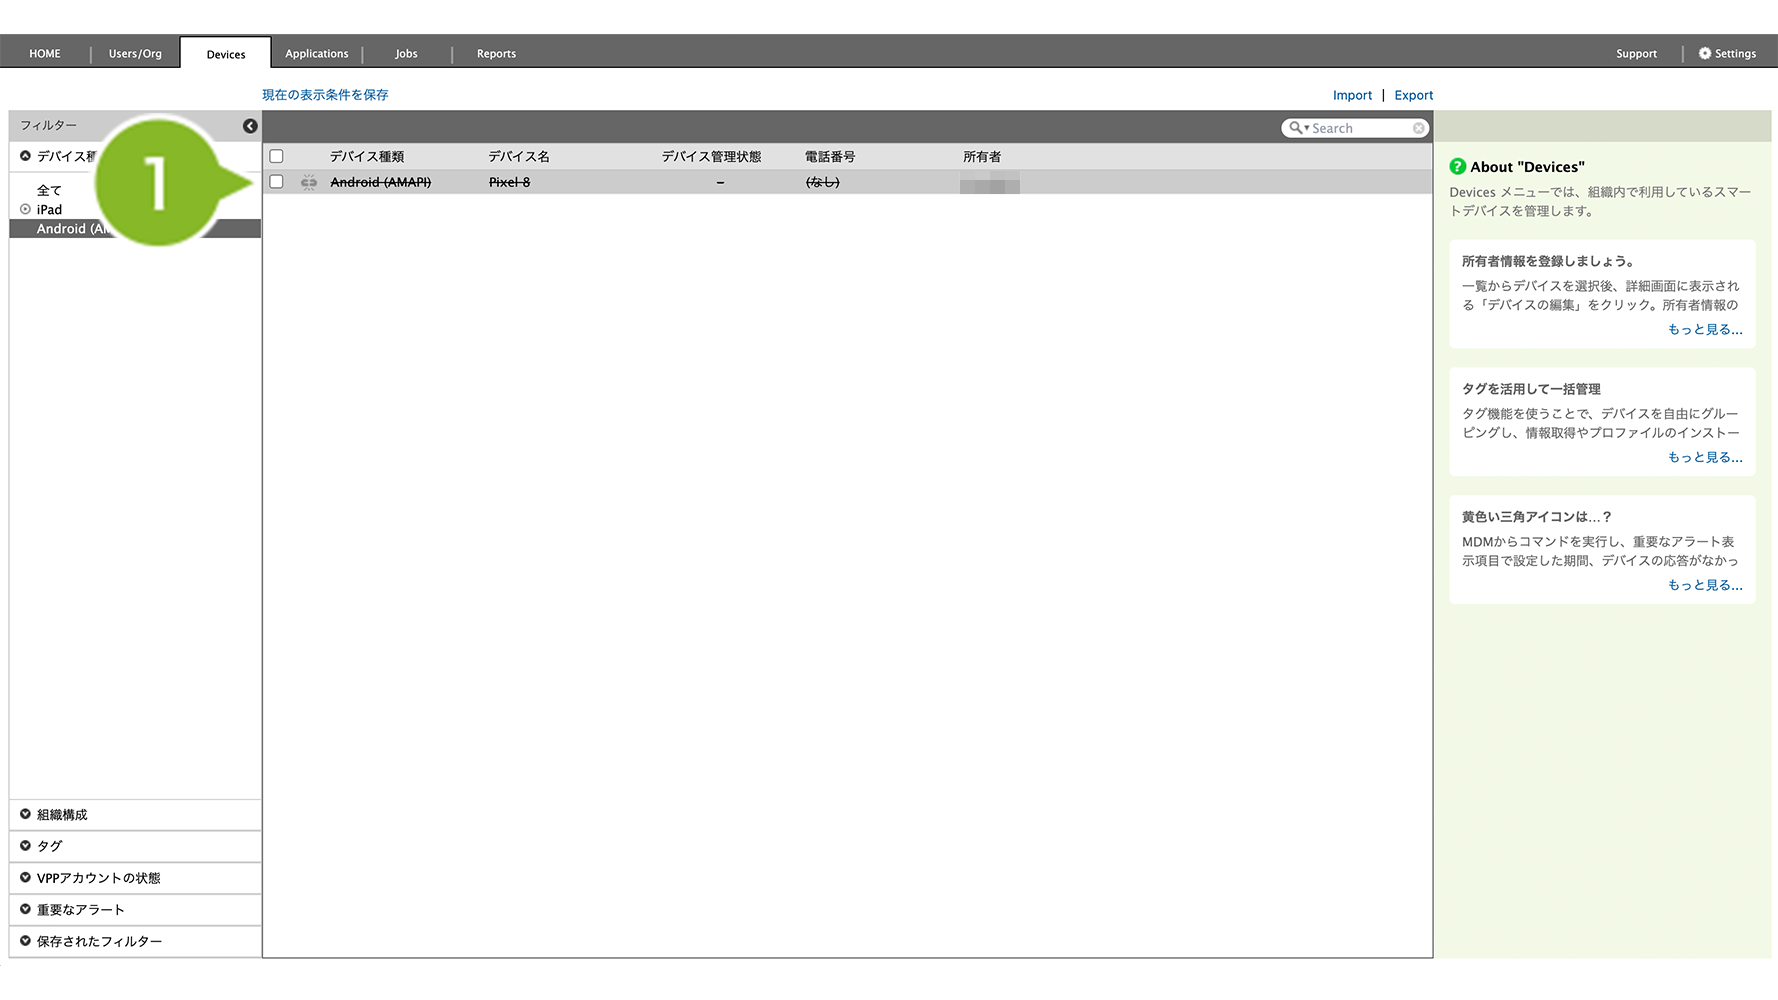Click the Import link

click(1352, 95)
